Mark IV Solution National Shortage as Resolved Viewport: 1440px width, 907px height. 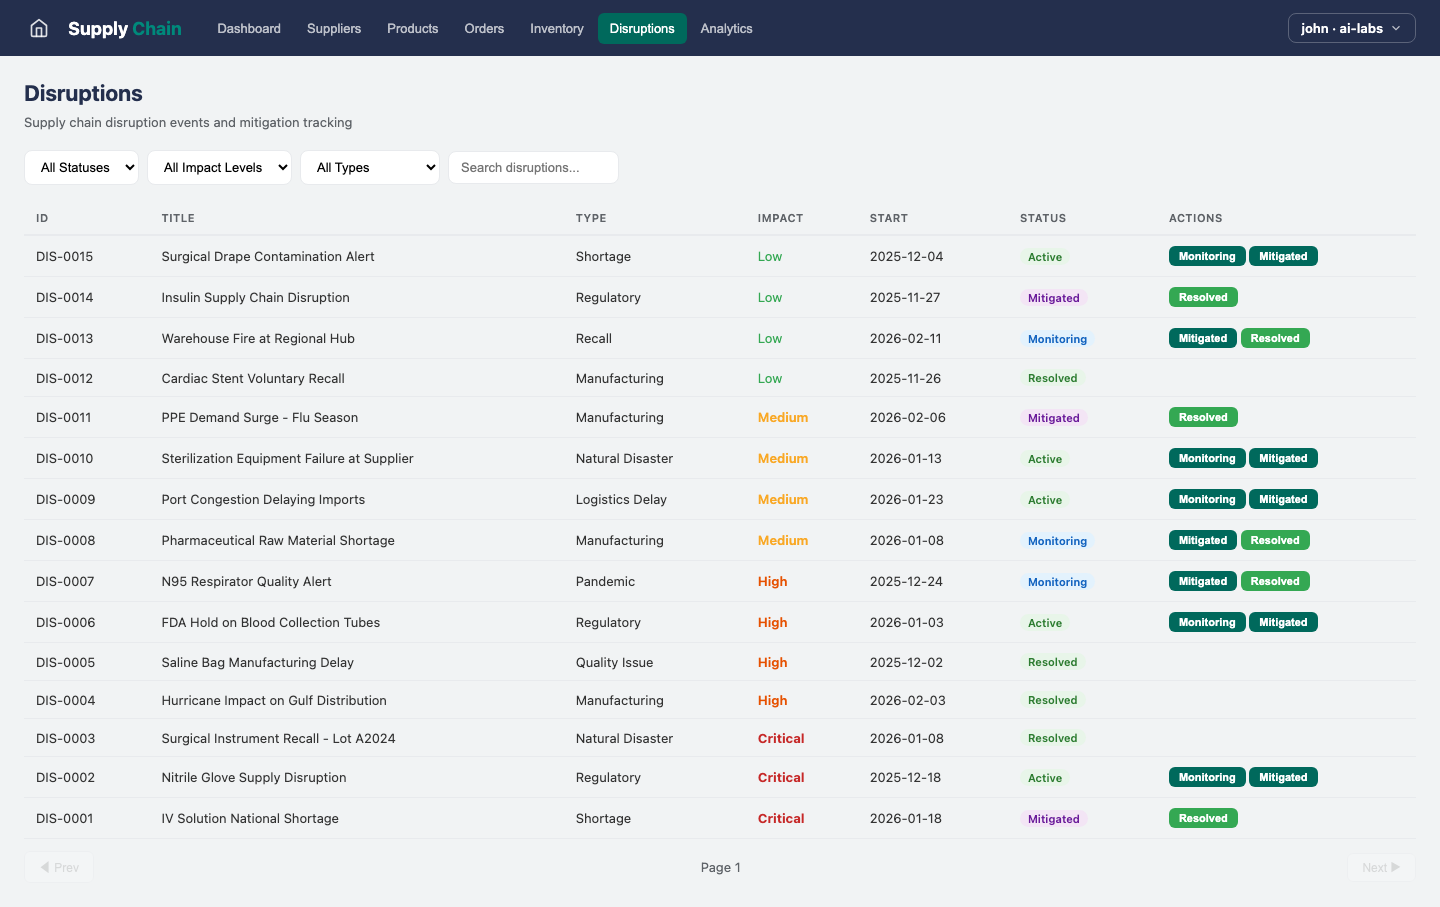pyautogui.click(x=1203, y=818)
